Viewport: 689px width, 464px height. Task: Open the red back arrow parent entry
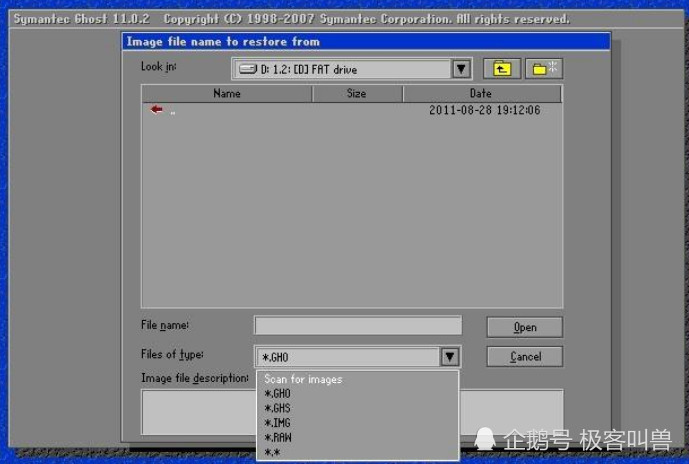156,109
